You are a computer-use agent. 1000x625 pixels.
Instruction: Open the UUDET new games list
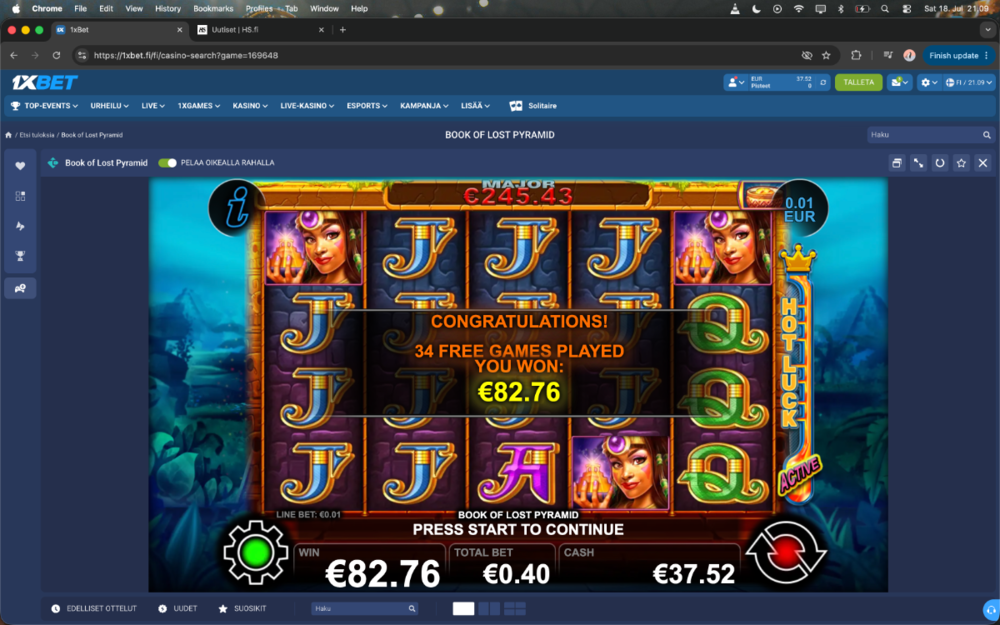(x=178, y=608)
